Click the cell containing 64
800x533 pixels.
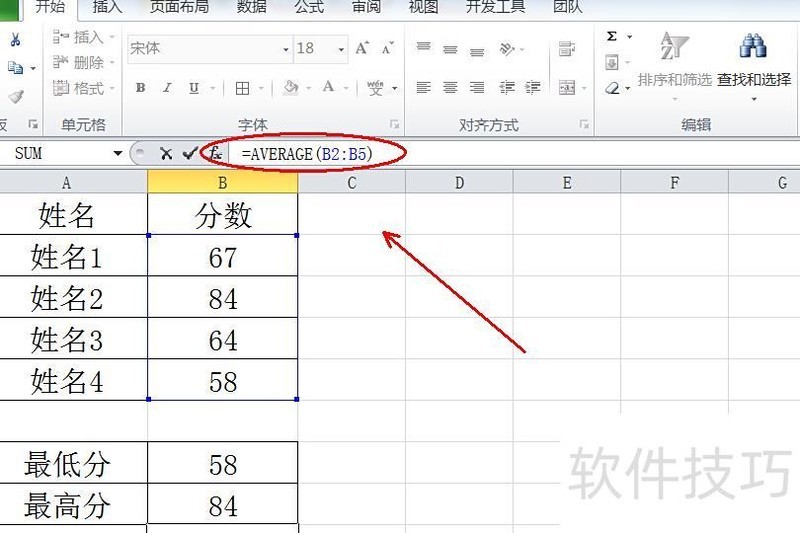pyautogui.click(x=222, y=339)
